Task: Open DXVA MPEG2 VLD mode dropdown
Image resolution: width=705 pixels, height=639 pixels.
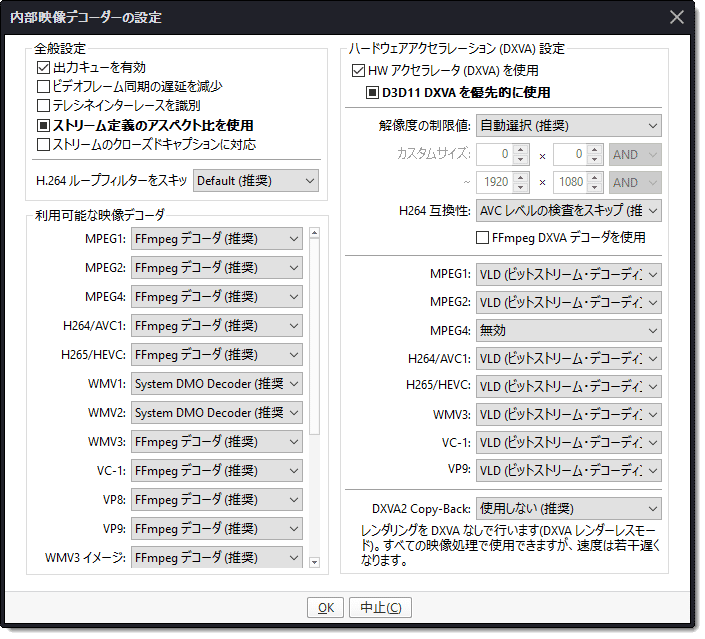Action: tap(569, 303)
